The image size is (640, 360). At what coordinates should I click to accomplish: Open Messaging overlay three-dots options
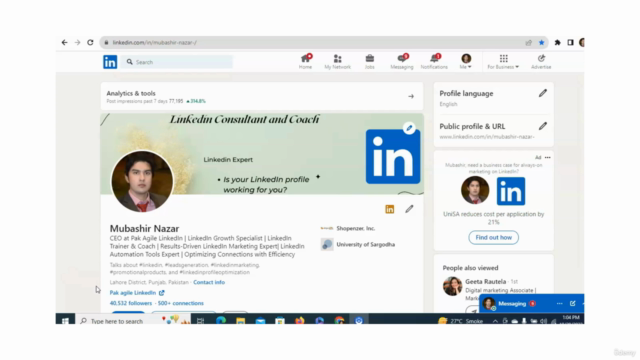[560, 304]
